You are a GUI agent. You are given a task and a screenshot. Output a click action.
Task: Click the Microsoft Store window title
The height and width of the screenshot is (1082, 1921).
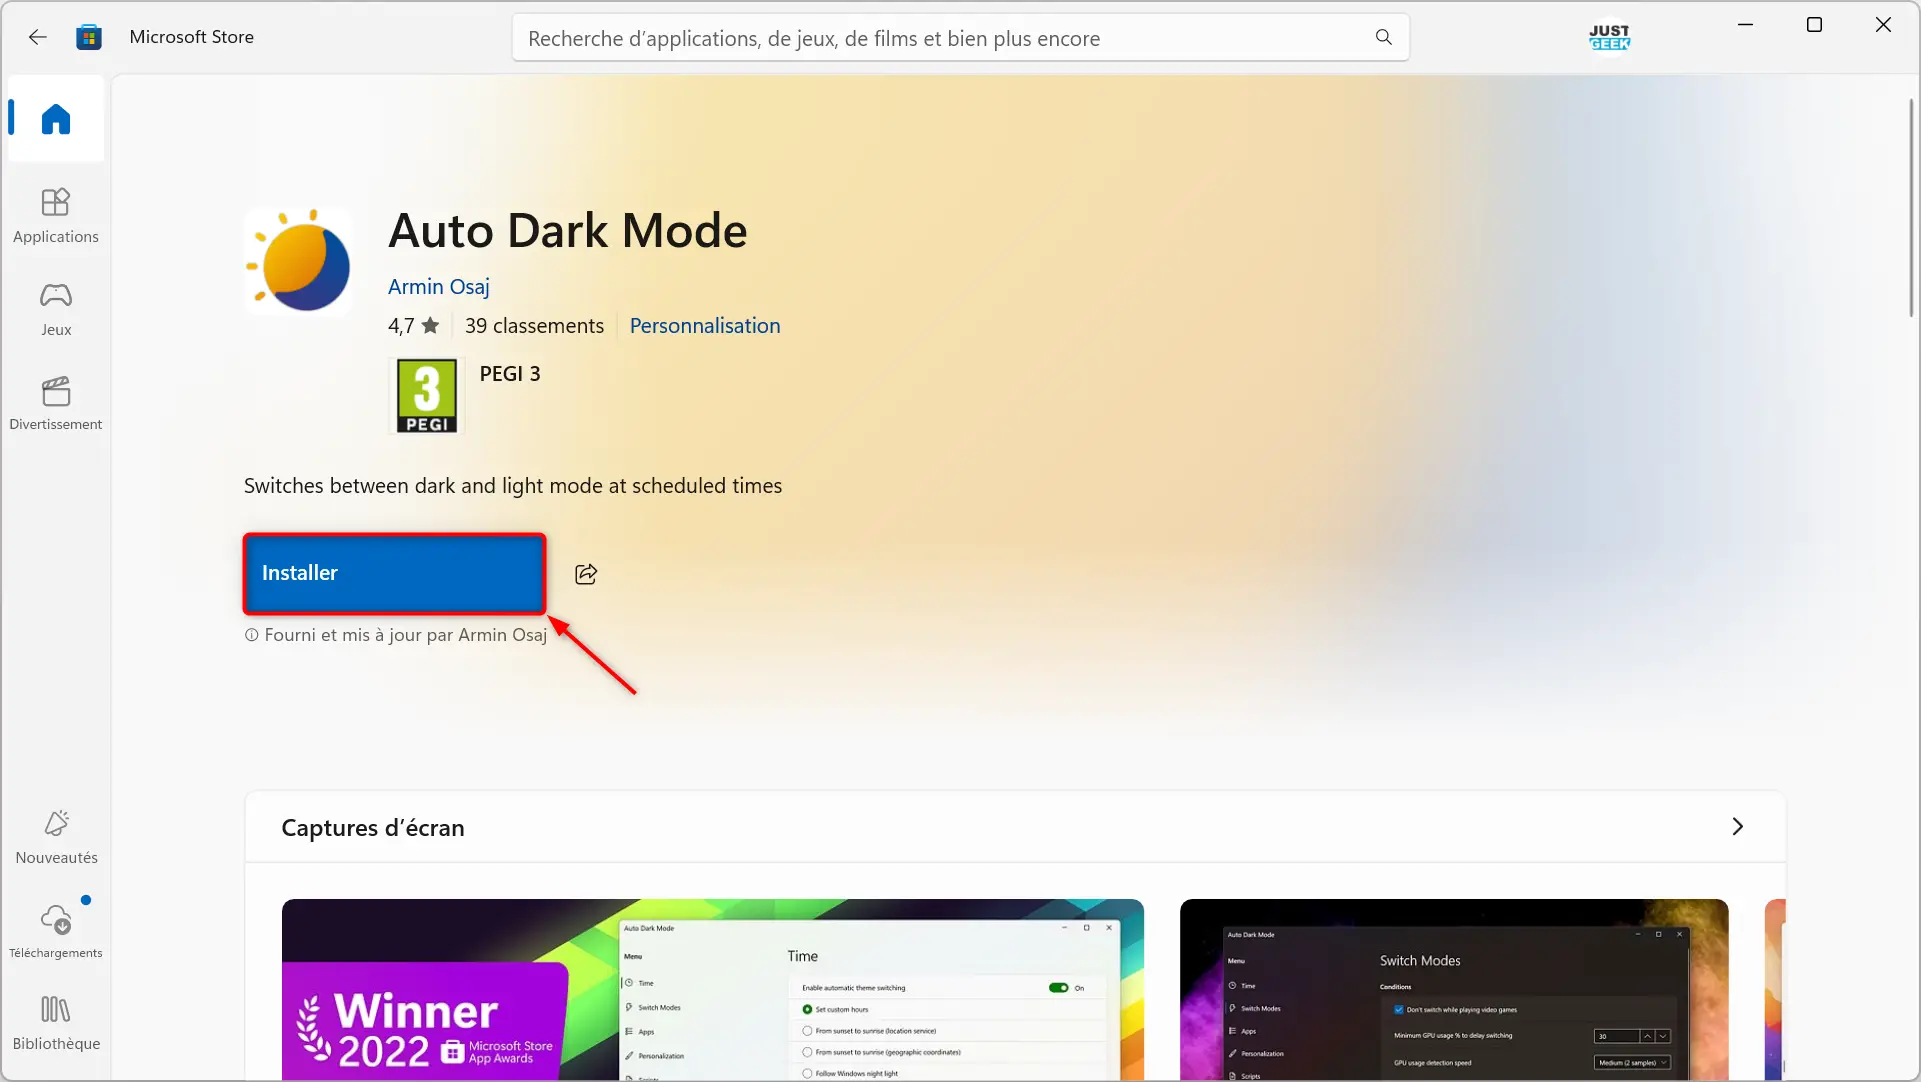pos(192,37)
